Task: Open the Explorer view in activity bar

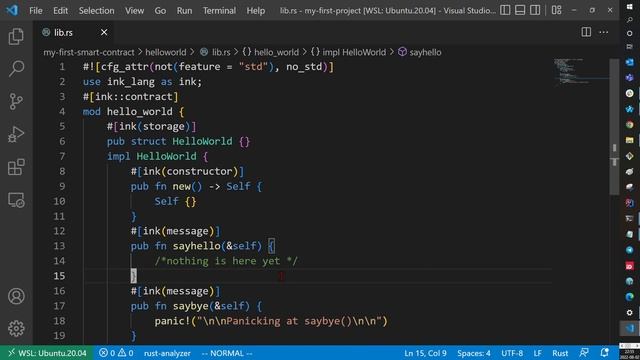Action: click(x=16, y=36)
